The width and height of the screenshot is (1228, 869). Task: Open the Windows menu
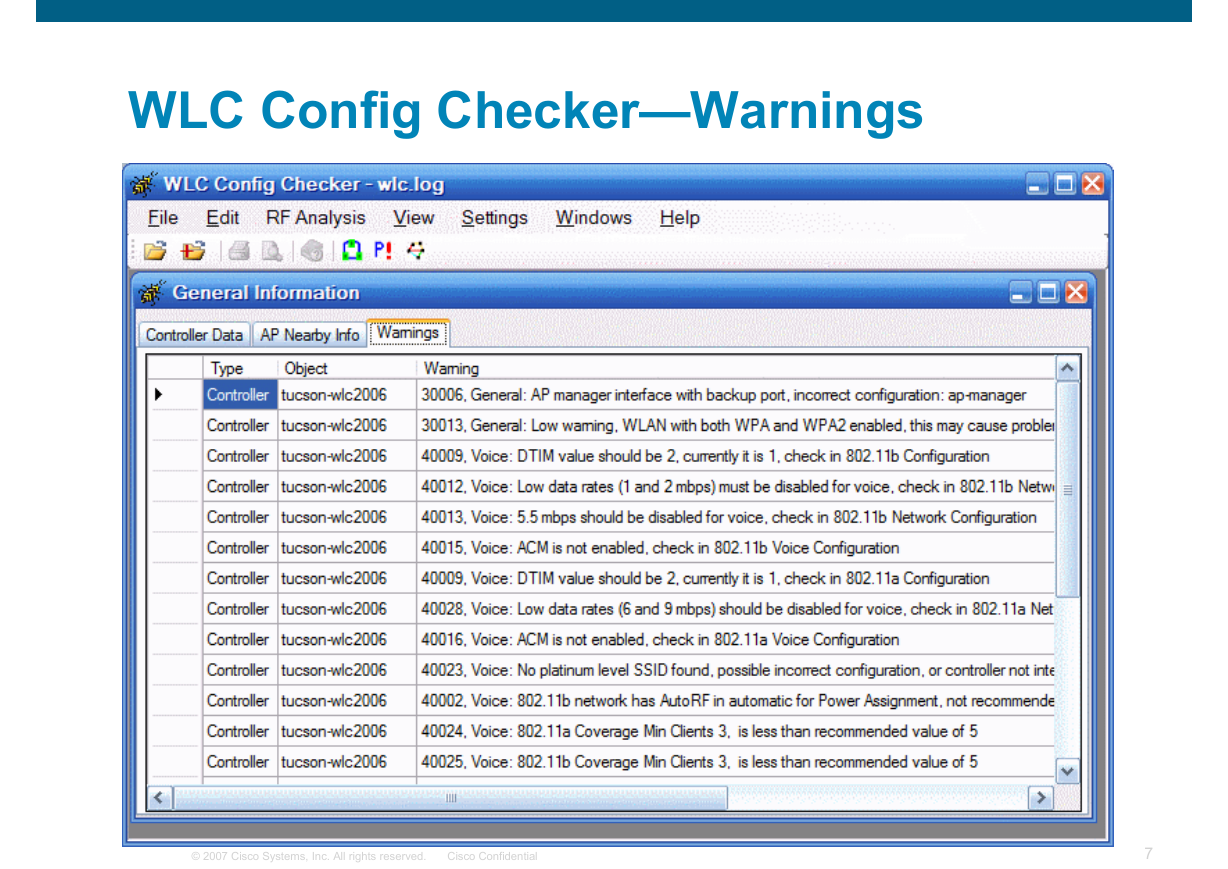click(x=594, y=218)
